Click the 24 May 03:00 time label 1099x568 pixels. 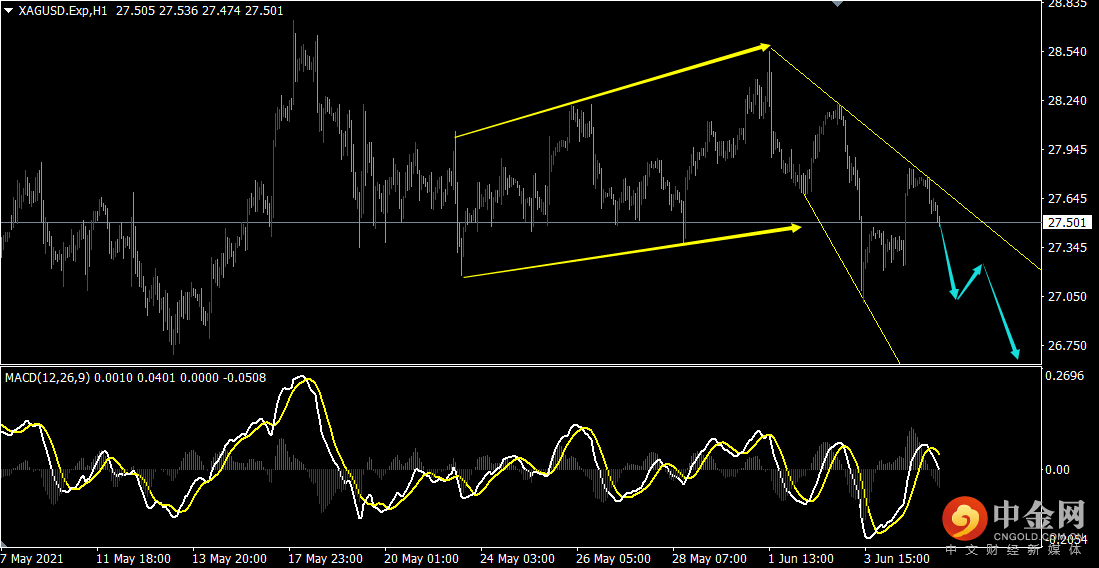pos(518,560)
